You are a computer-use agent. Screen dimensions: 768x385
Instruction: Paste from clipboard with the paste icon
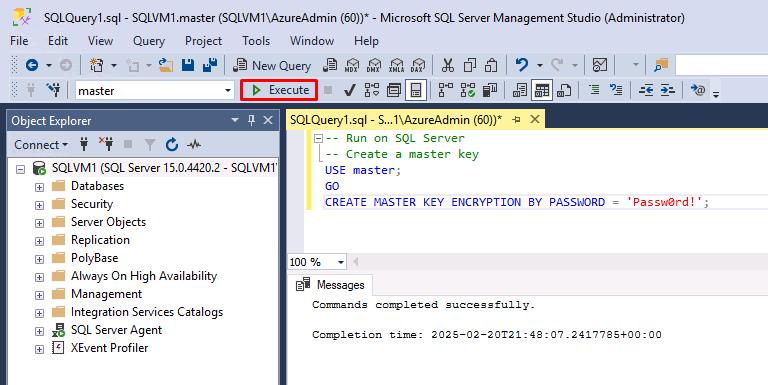tap(491, 65)
